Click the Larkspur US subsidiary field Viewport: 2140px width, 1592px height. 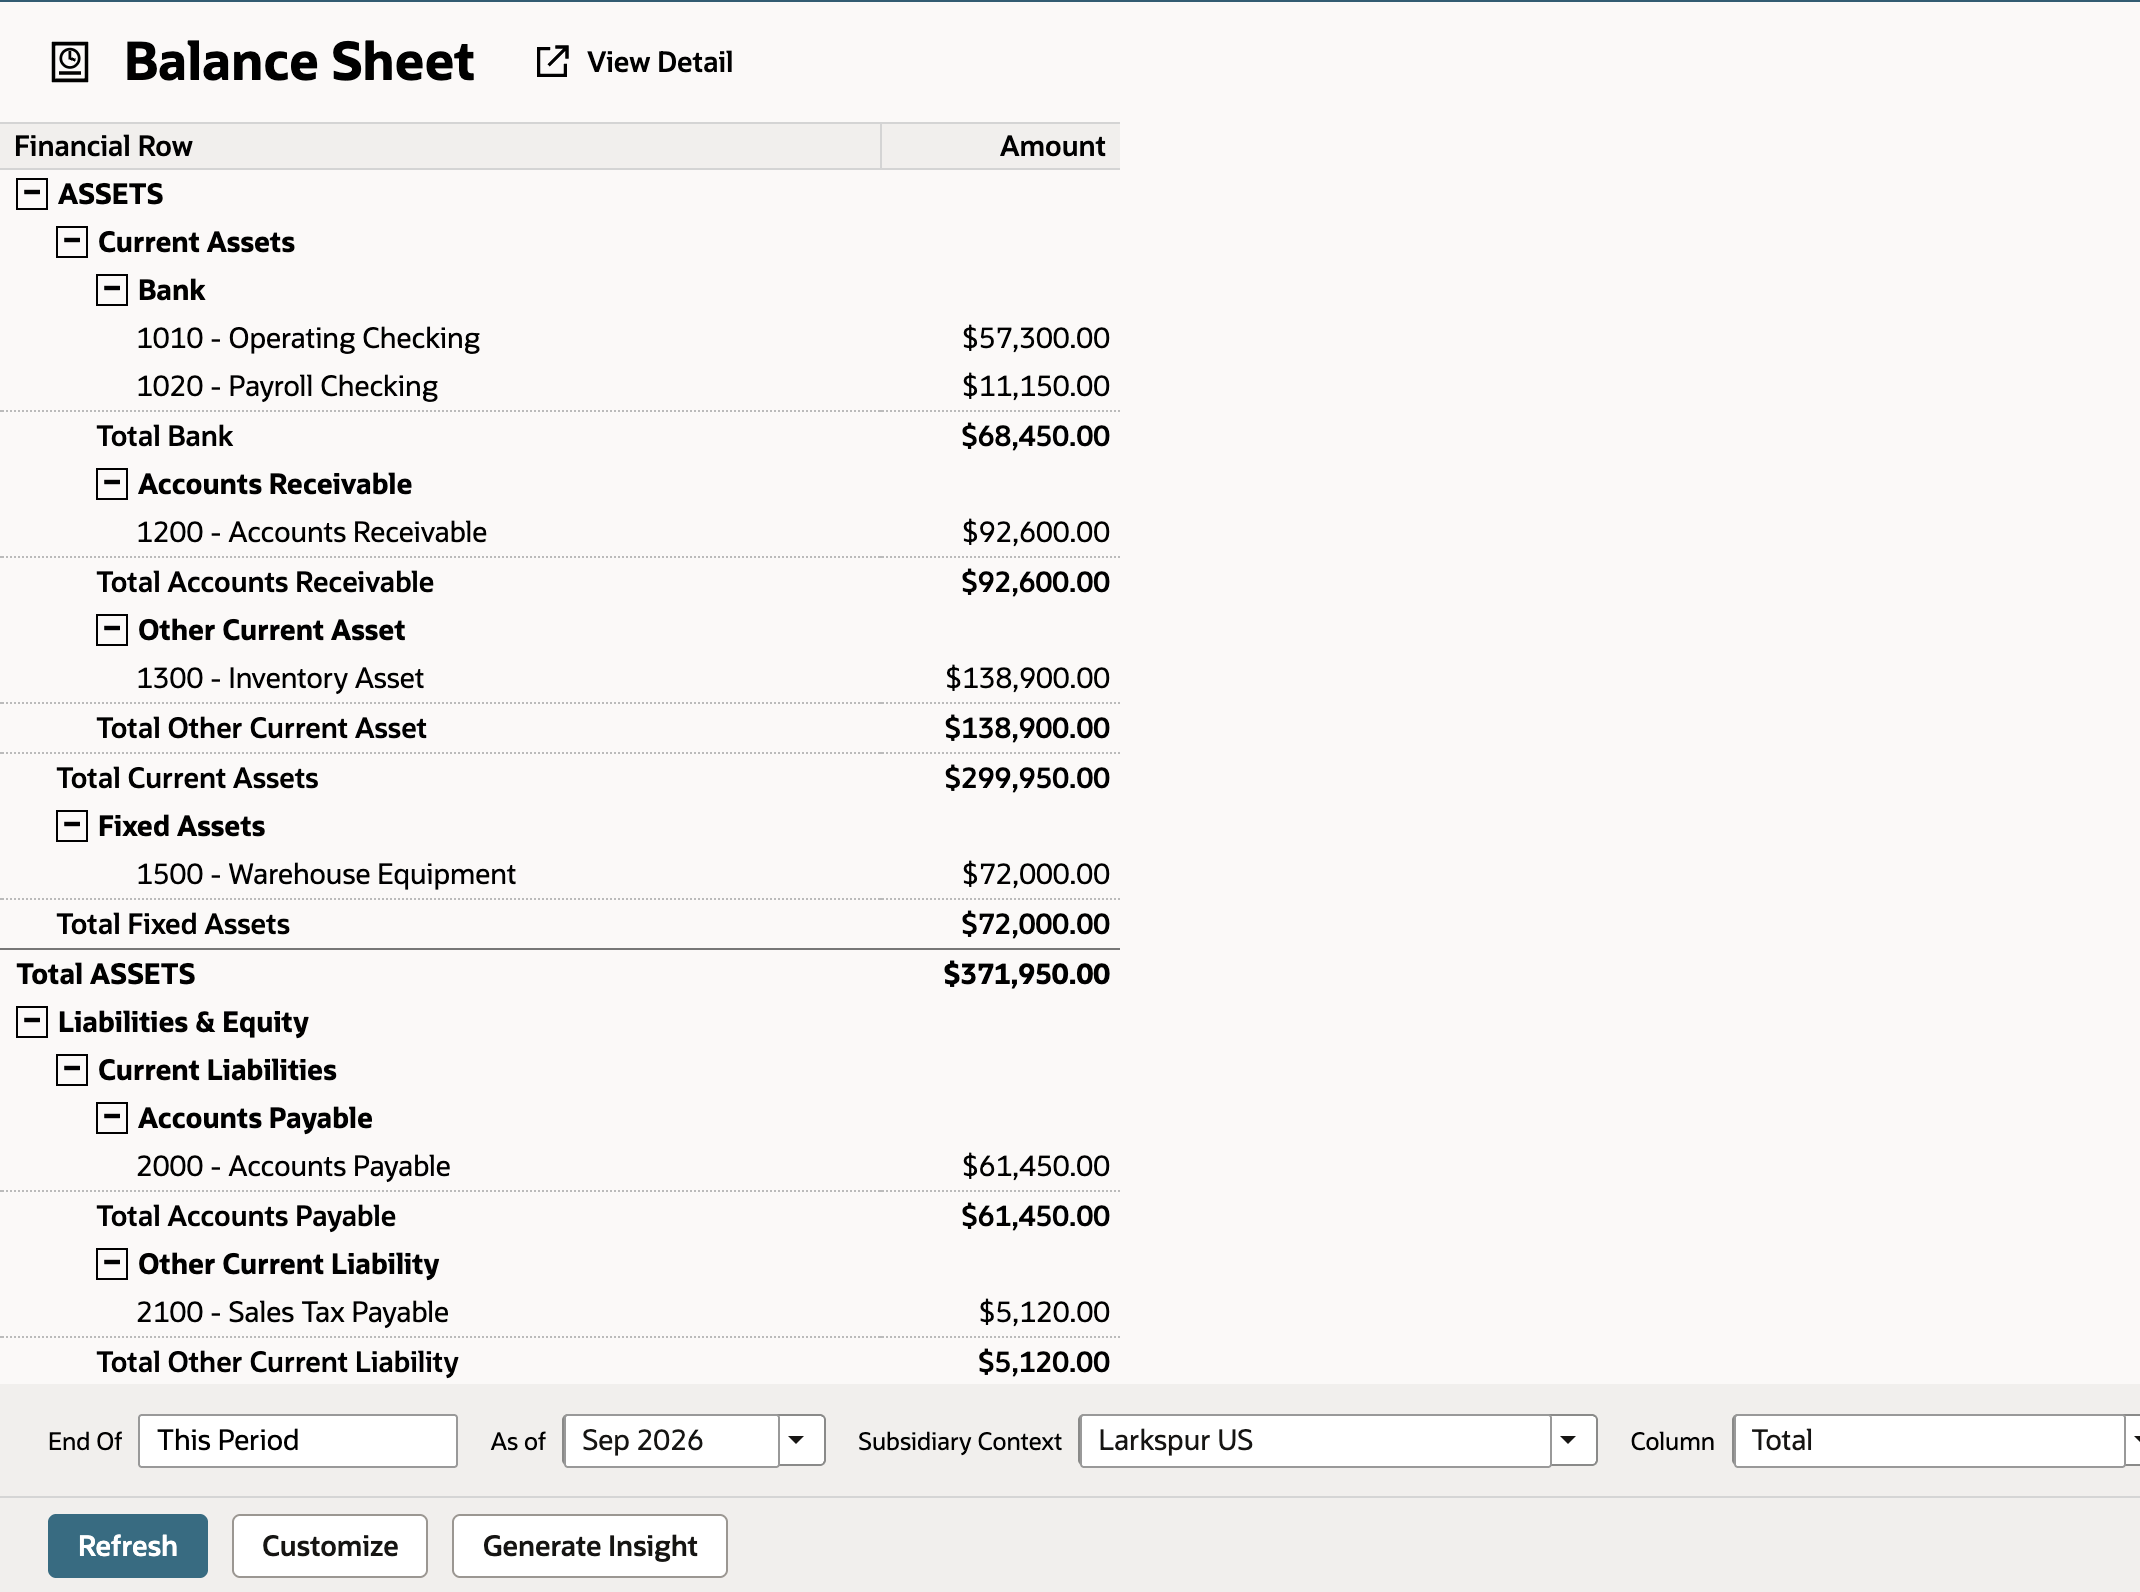coord(1315,1441)
